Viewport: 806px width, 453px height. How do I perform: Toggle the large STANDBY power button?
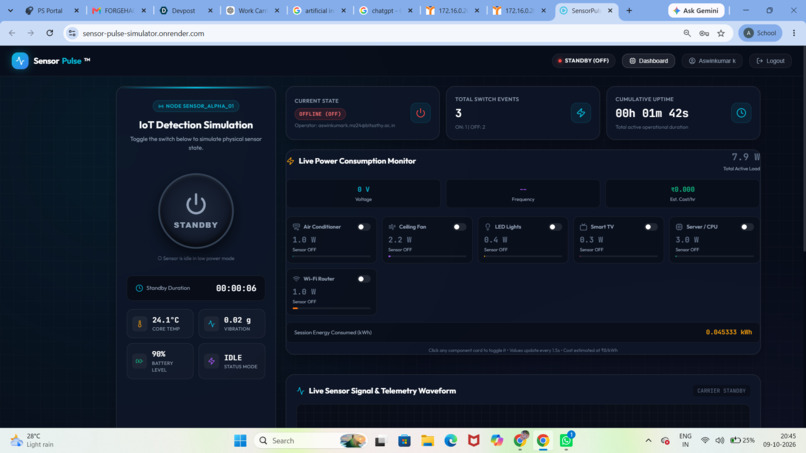196,211
